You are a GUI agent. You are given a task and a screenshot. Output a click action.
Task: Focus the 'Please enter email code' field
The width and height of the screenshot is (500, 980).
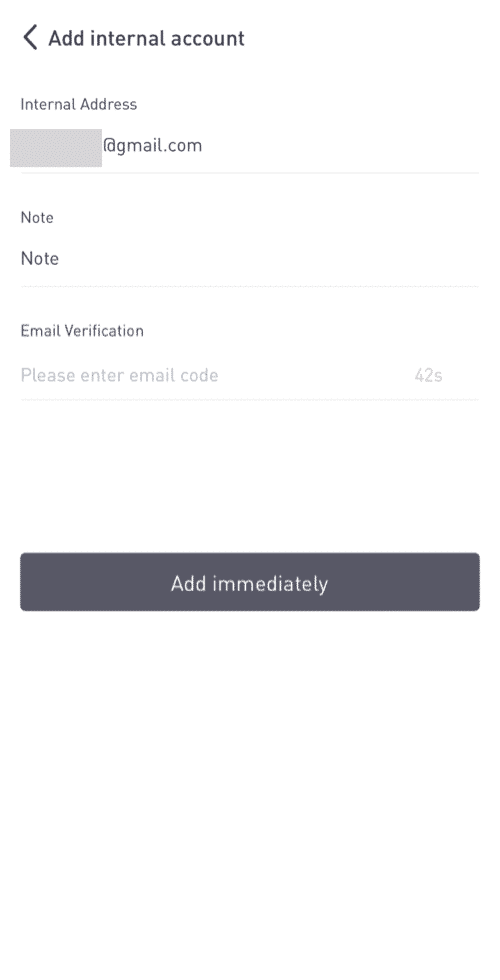click(x=212, y=375)
